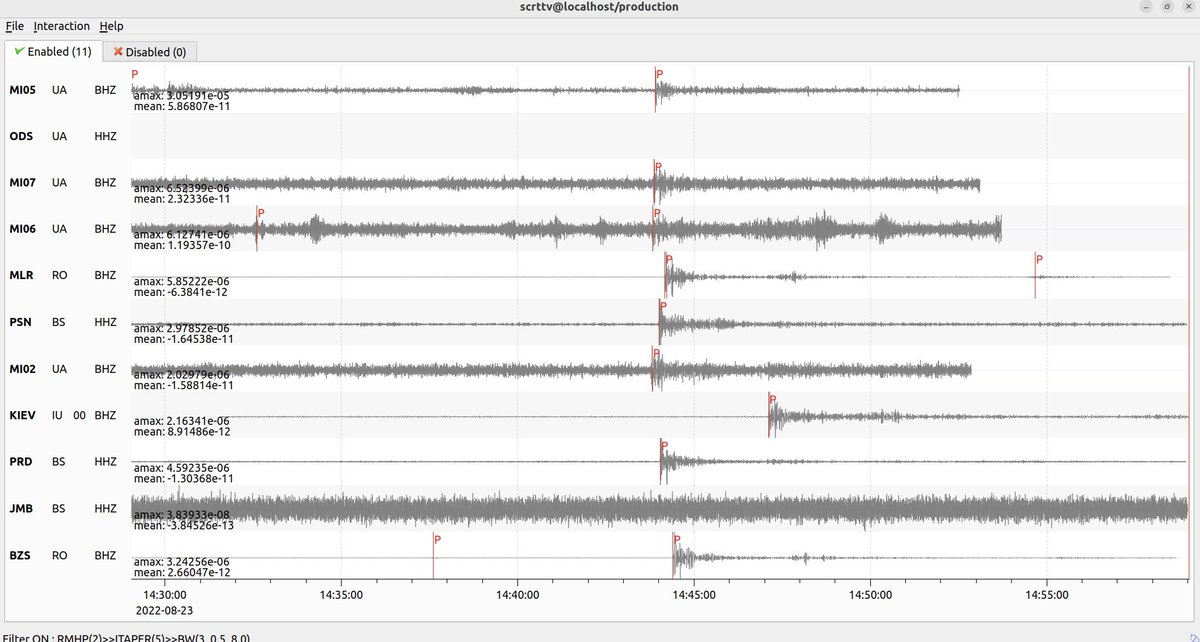
Task: Open the Help menu
Action: point(112,26)
